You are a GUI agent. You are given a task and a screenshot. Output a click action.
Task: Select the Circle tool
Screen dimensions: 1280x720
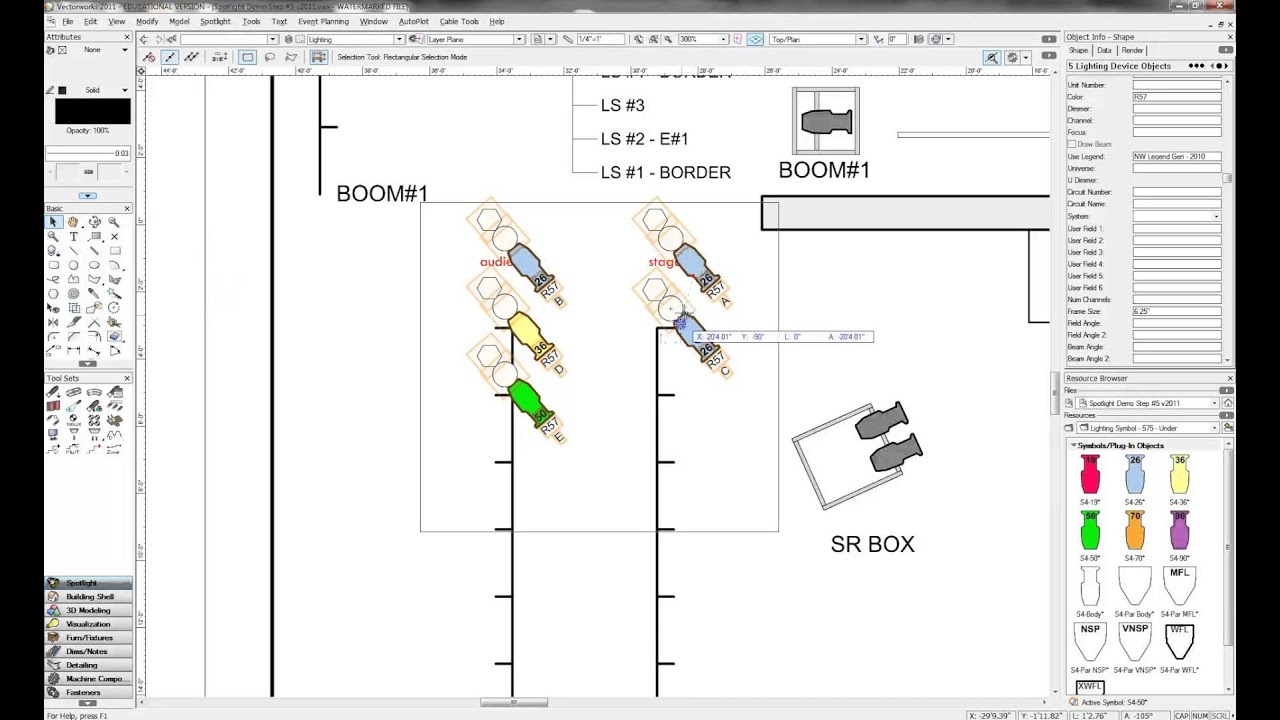click(x=74, y=265)
